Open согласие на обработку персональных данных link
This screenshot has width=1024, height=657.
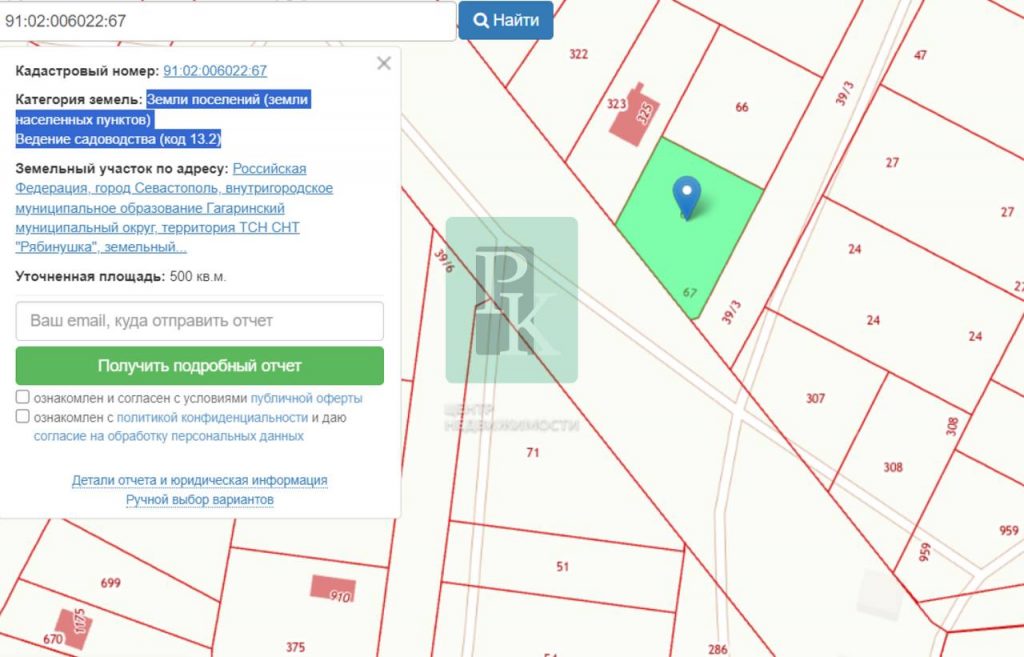tap(169, 436)
